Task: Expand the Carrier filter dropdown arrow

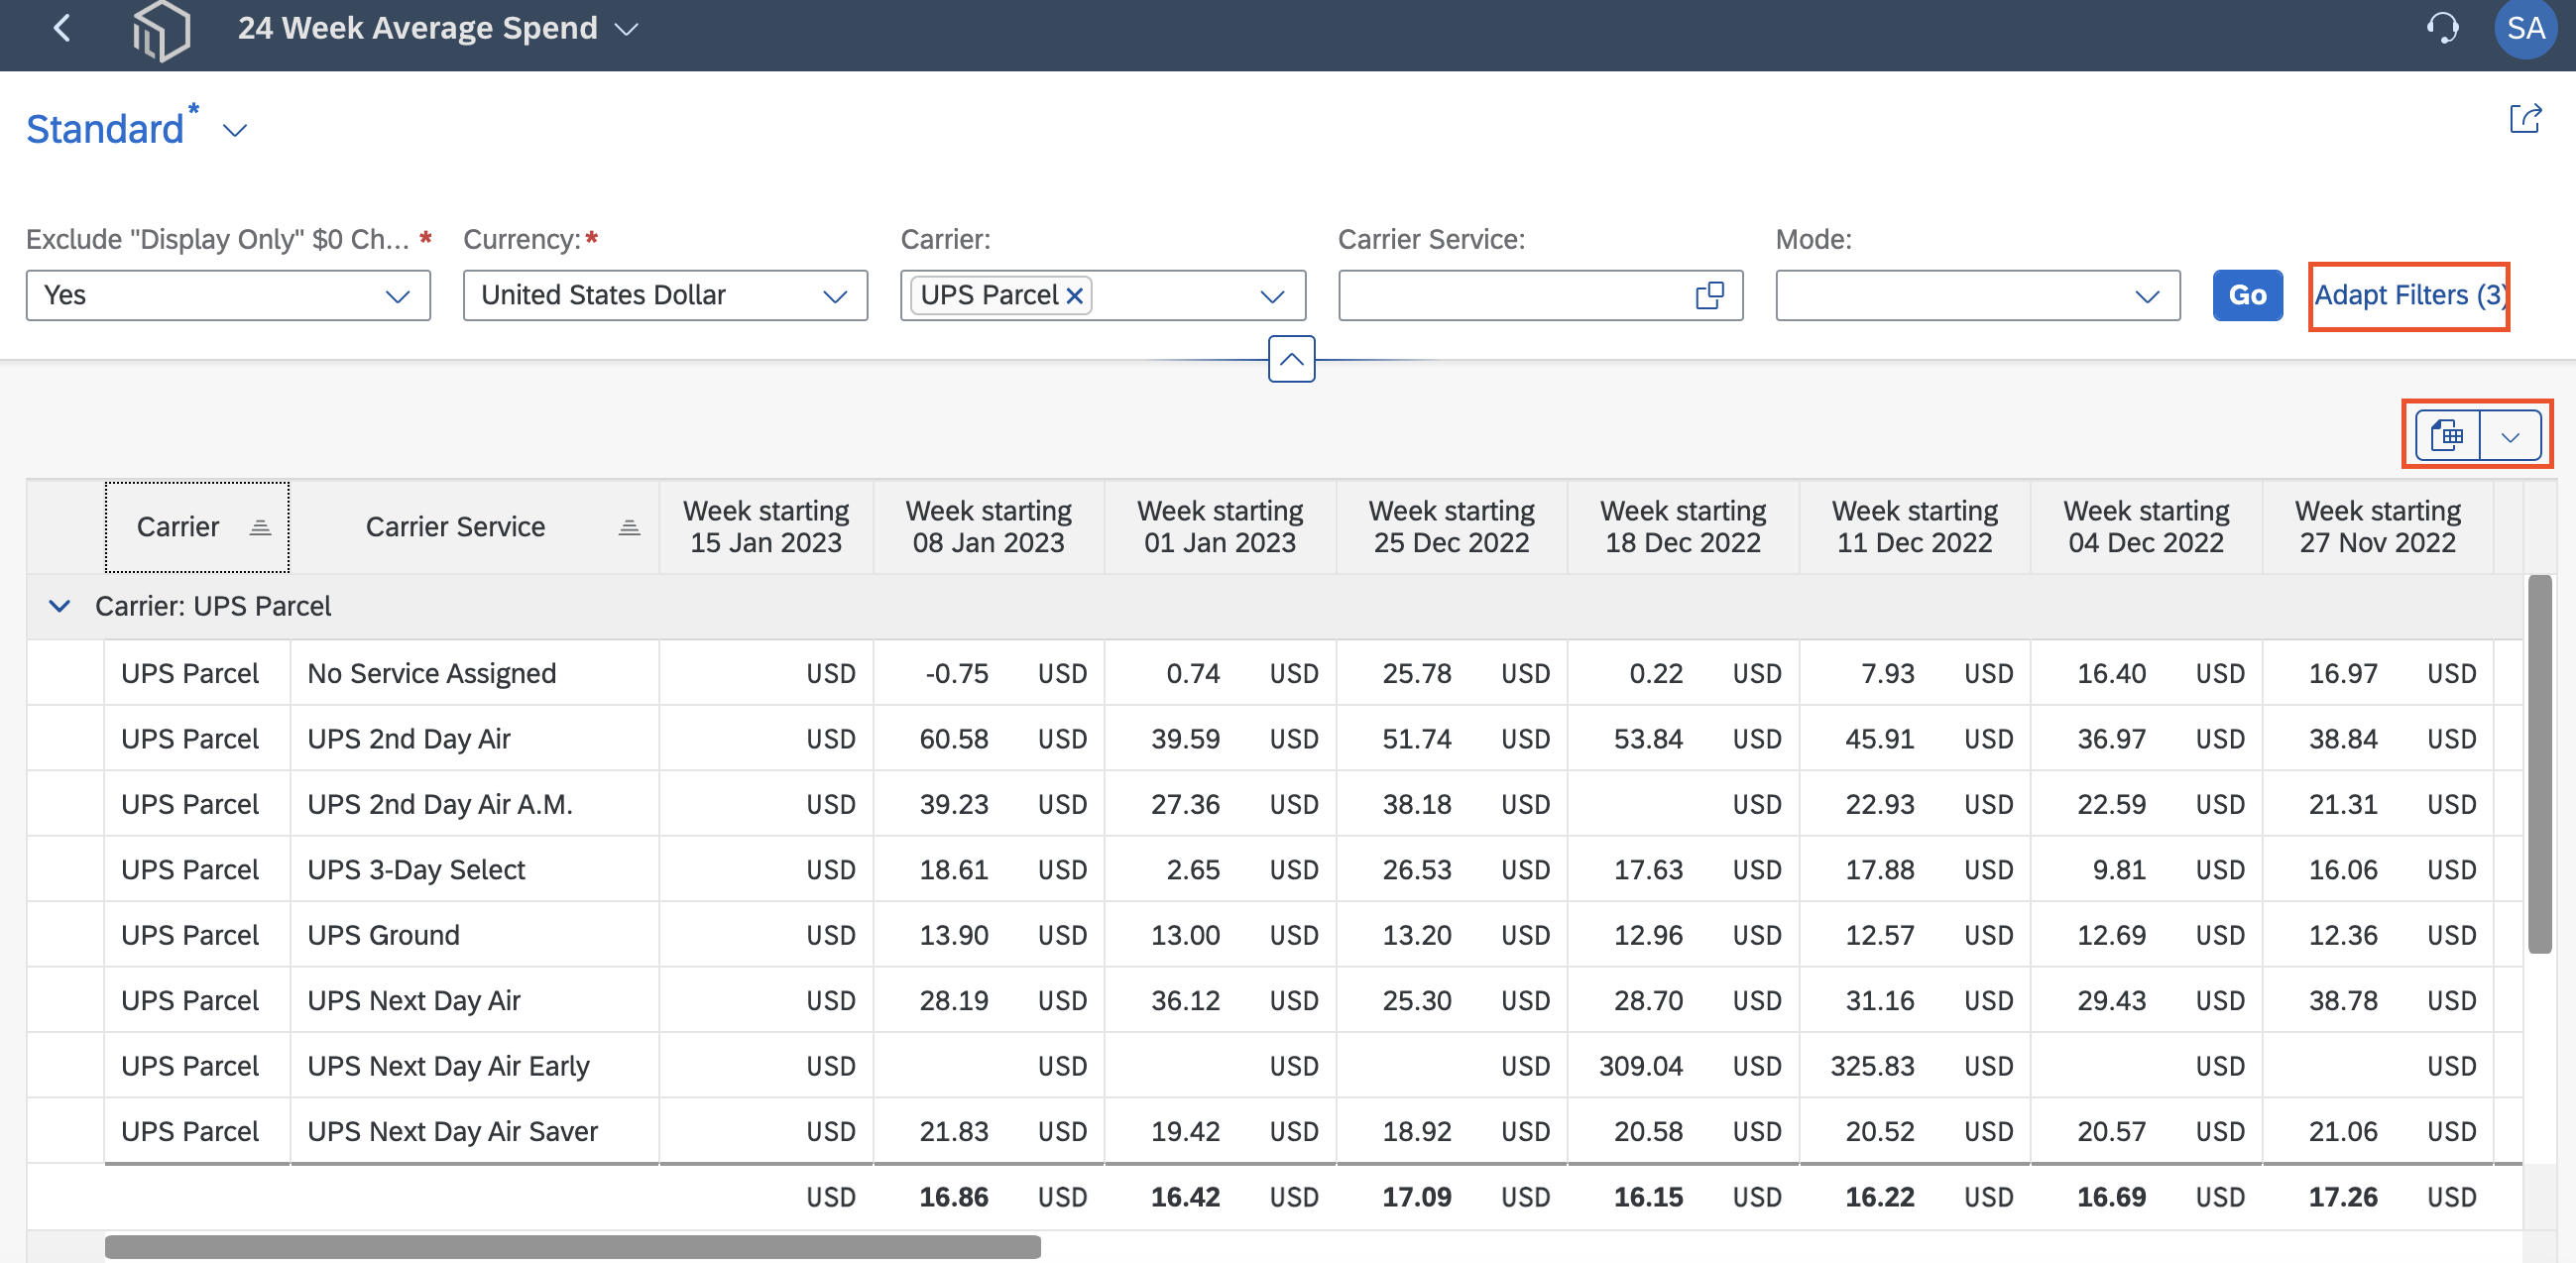Action: point(1272,296)
